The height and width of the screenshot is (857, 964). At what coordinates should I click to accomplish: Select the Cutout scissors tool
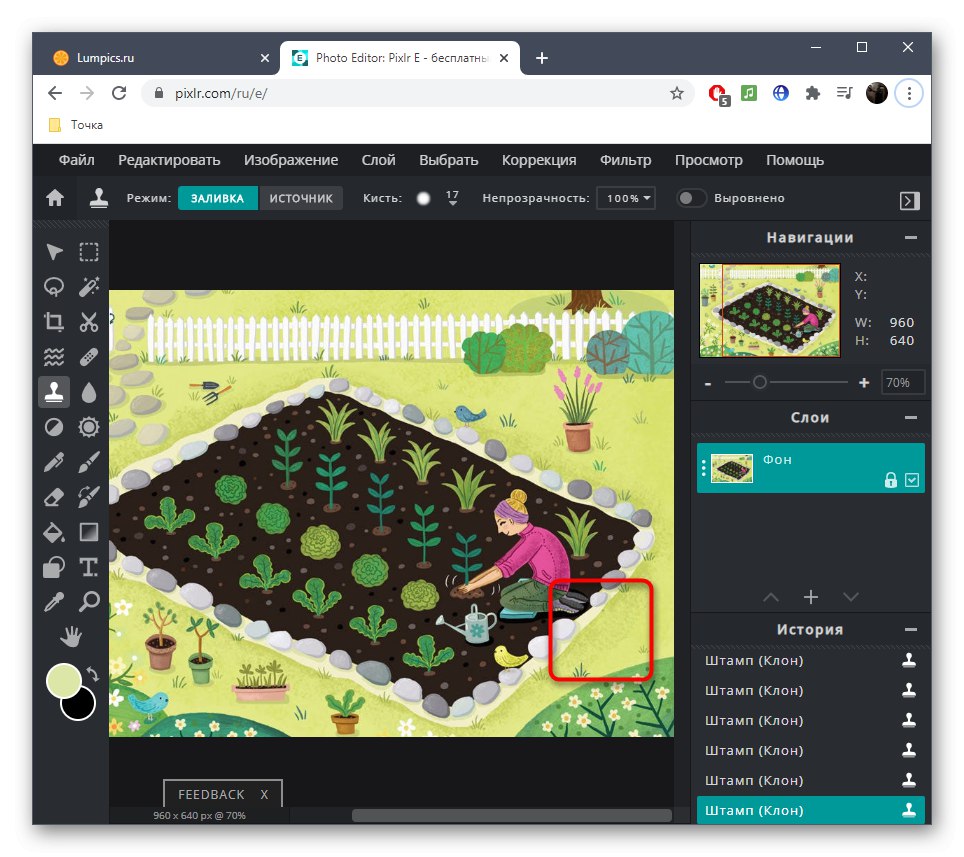point(89,322)
